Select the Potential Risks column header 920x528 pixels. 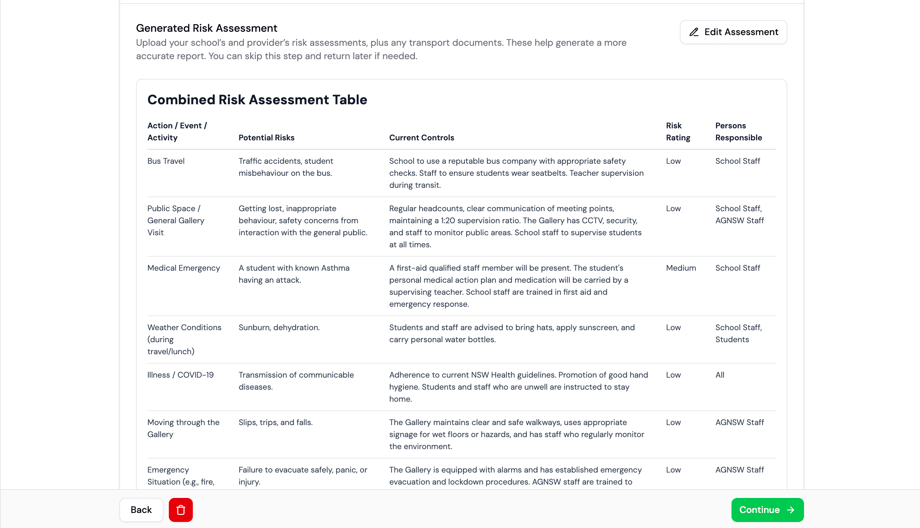coord(266,138)
